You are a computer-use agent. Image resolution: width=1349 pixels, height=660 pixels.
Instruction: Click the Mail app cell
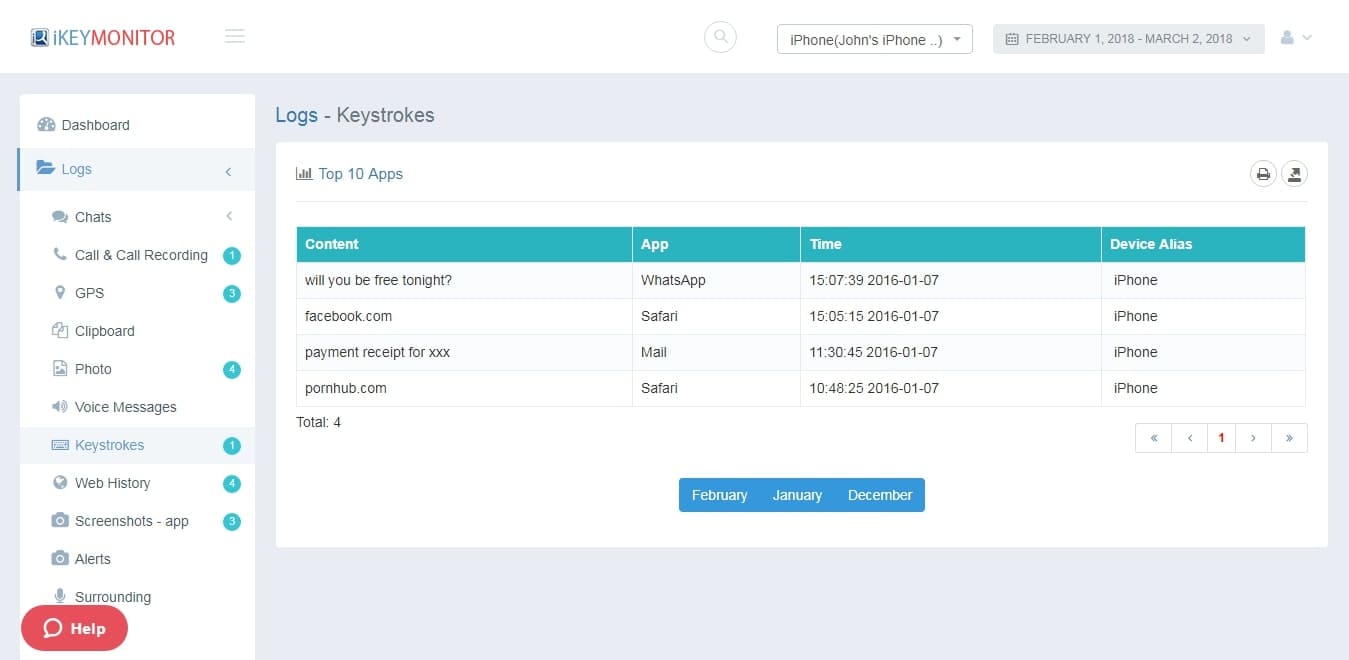coord(716,352)
